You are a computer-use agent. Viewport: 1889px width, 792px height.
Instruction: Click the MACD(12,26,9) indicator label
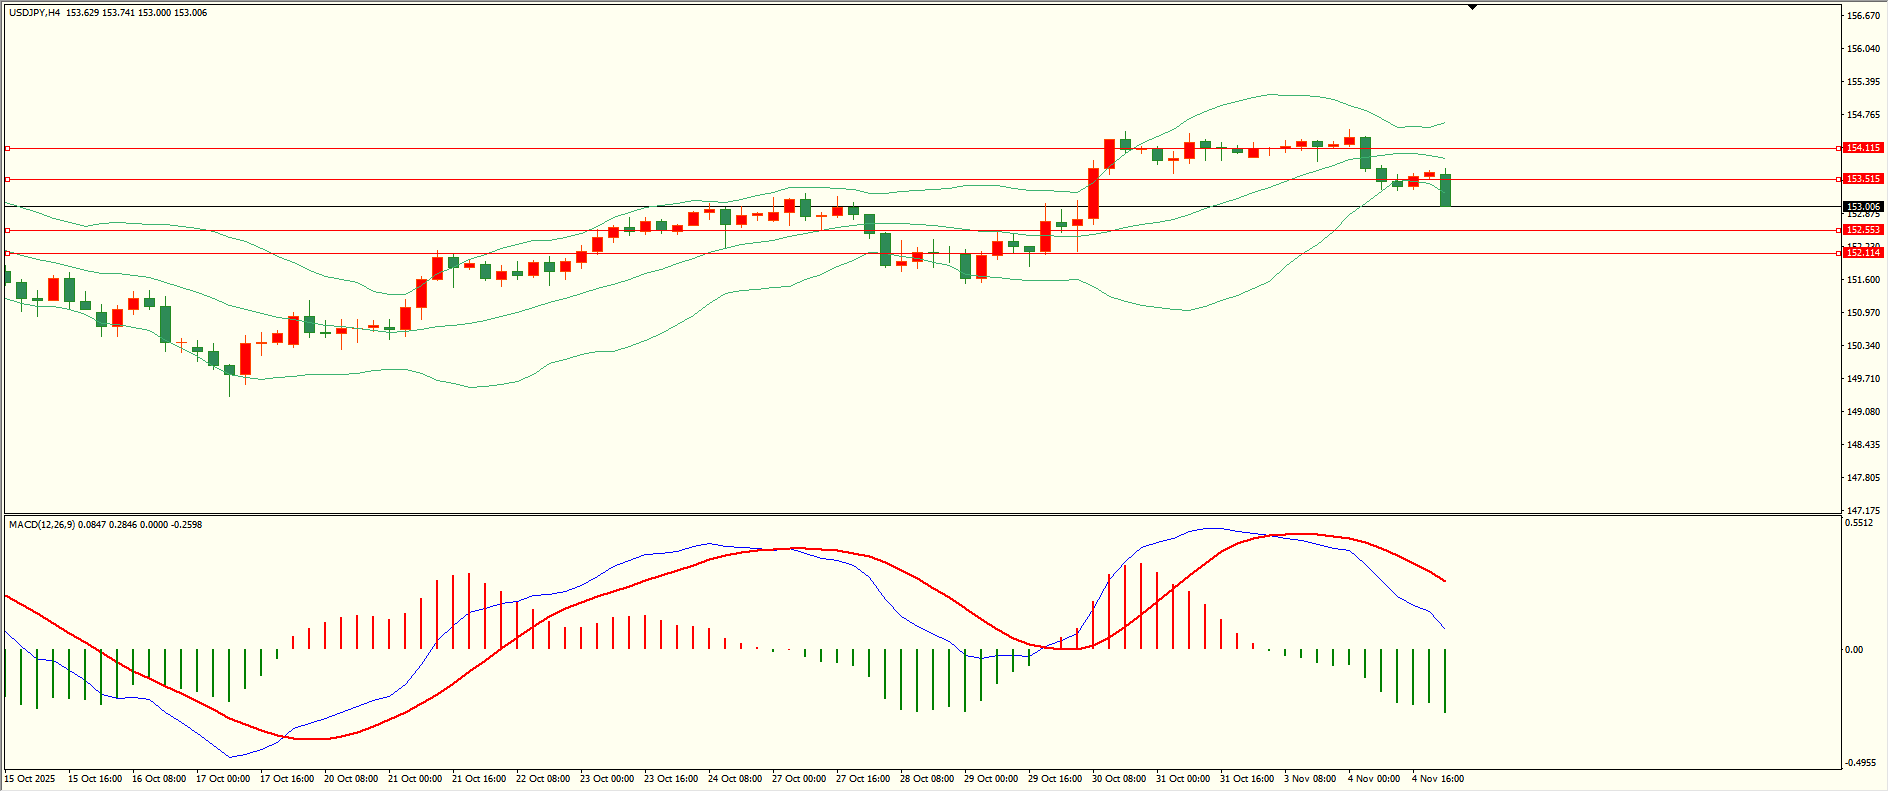[x=41, y=524]
